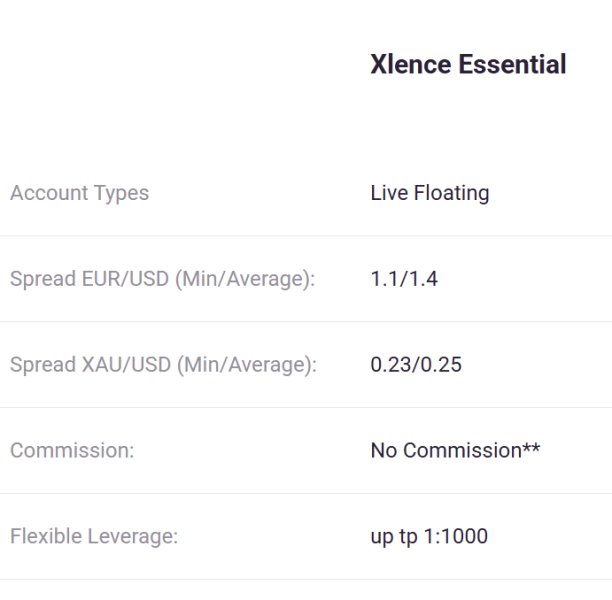This screenshot has height=600, width=612.
Task: Click the Live Floating account type value
Action: point(429,193)
